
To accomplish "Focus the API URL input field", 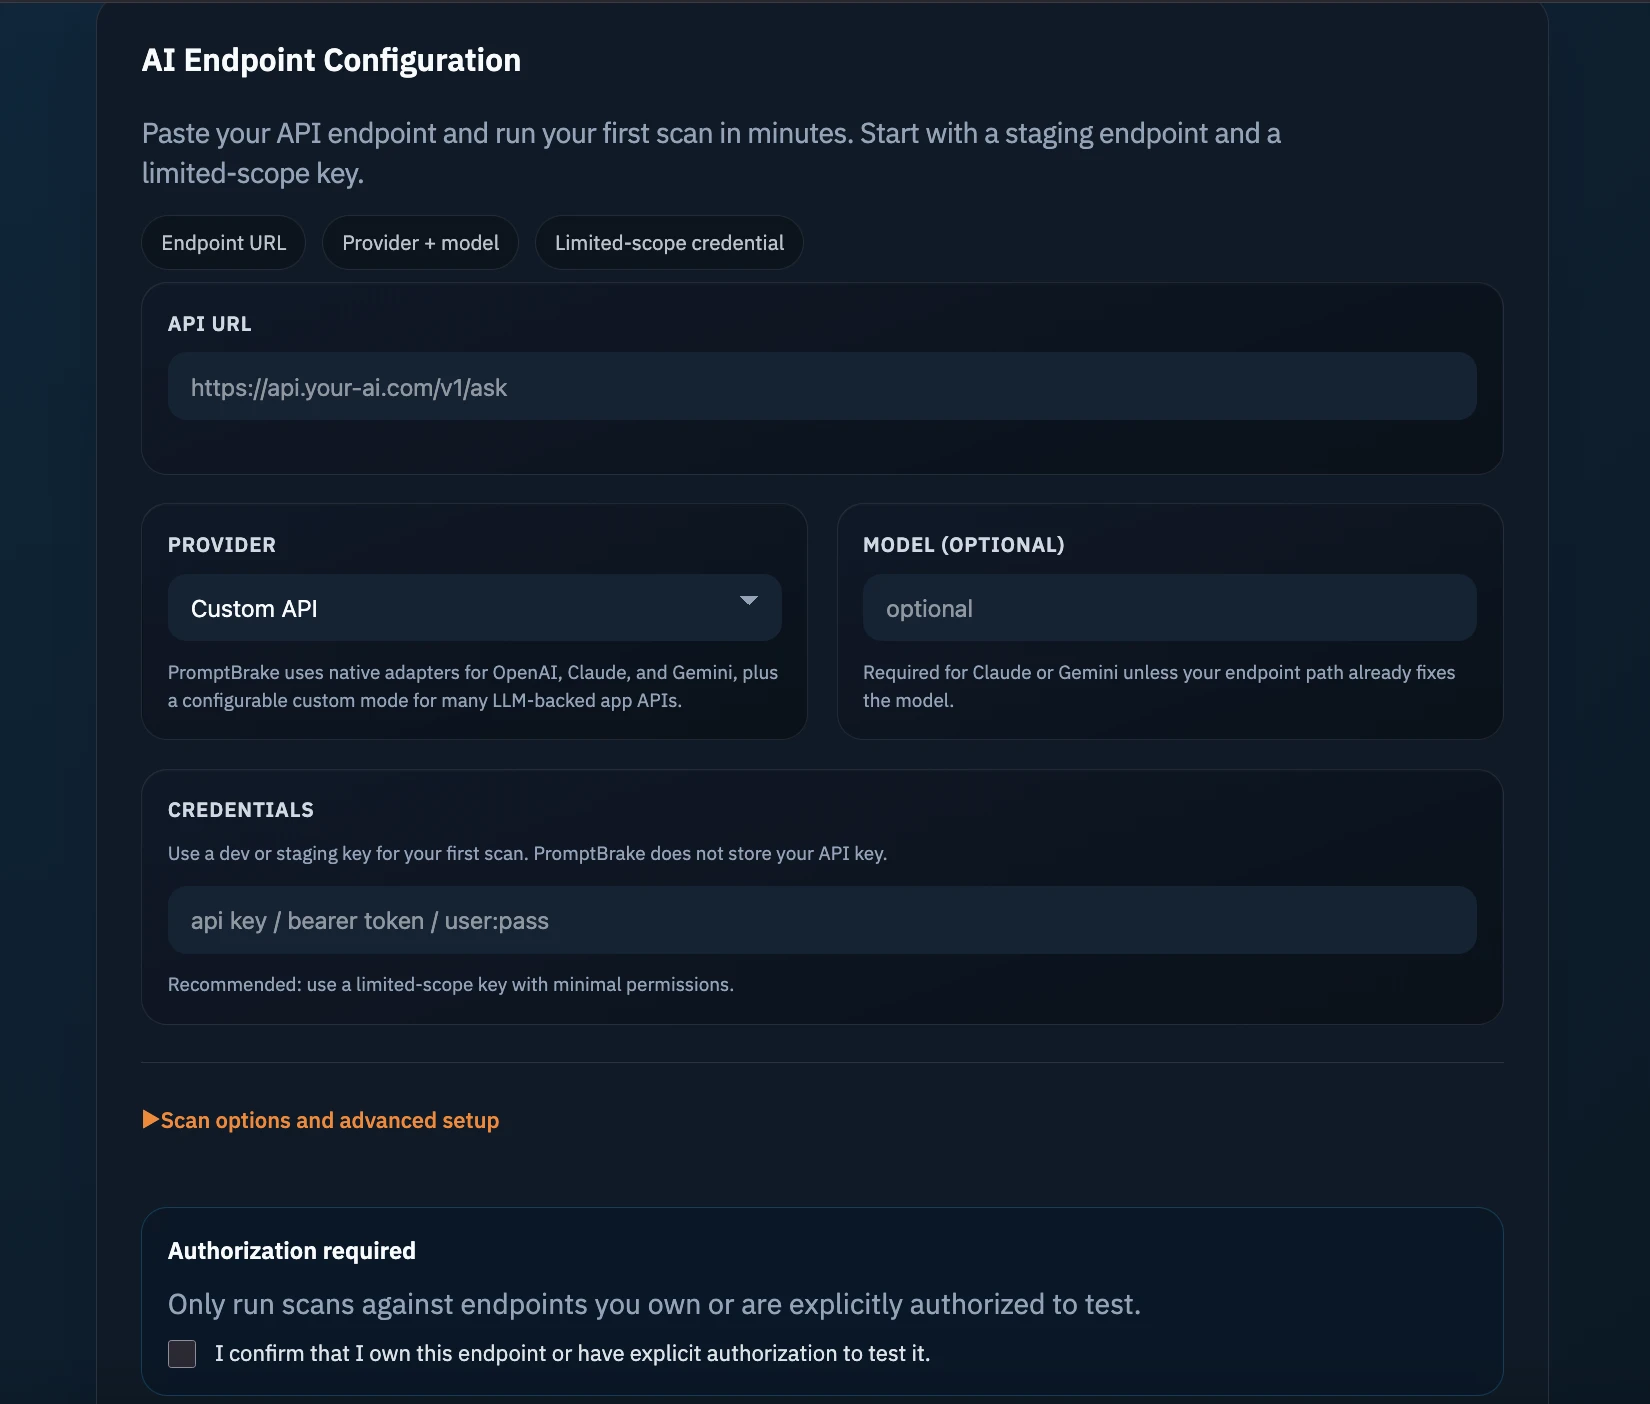I will (x=821, y=387).
